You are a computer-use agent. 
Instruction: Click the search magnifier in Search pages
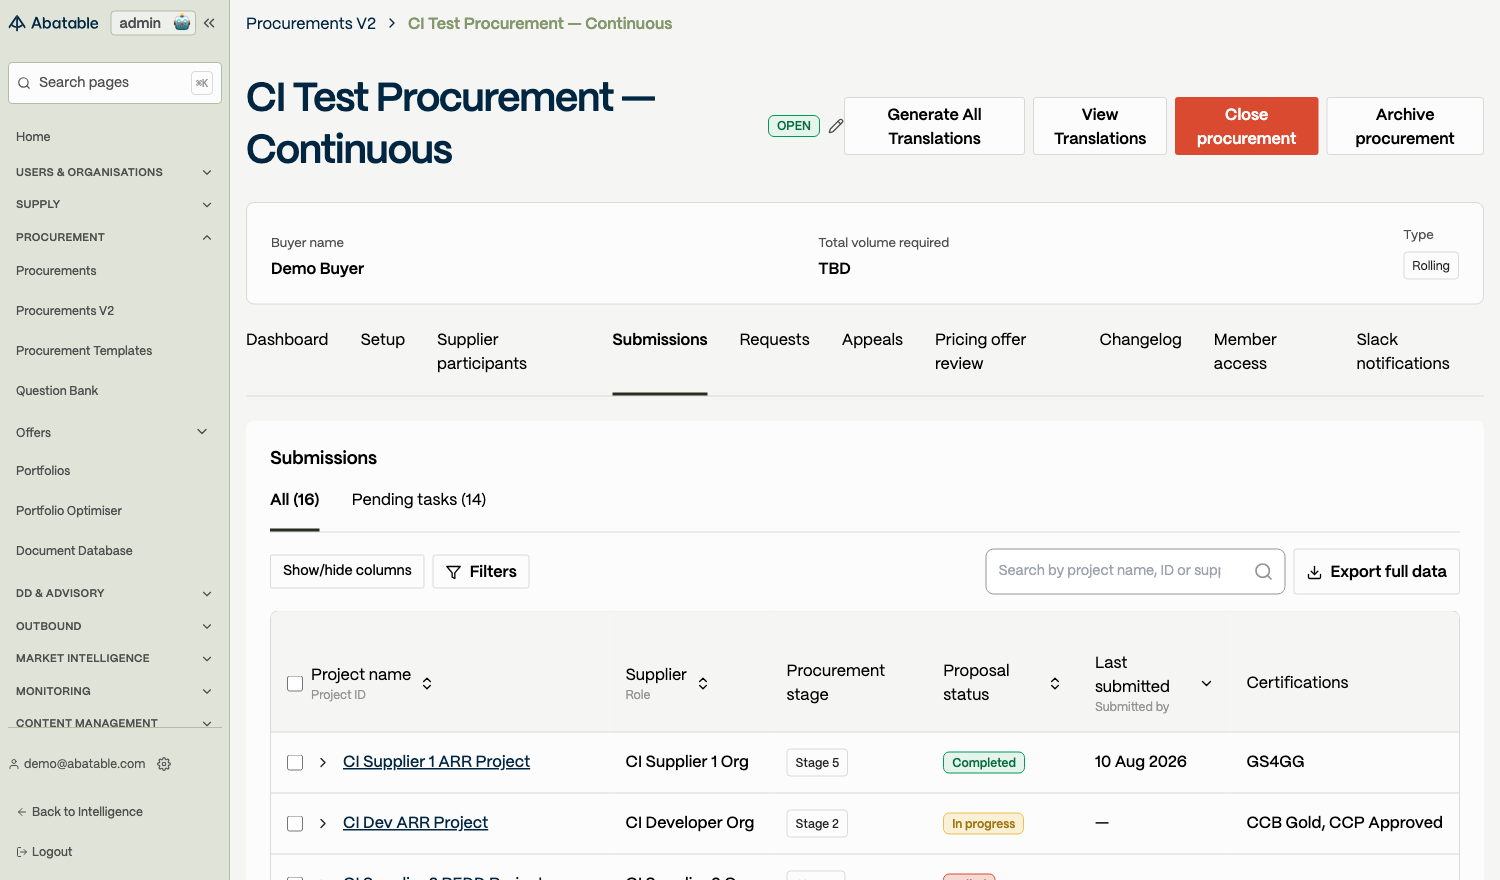point(24,83)
